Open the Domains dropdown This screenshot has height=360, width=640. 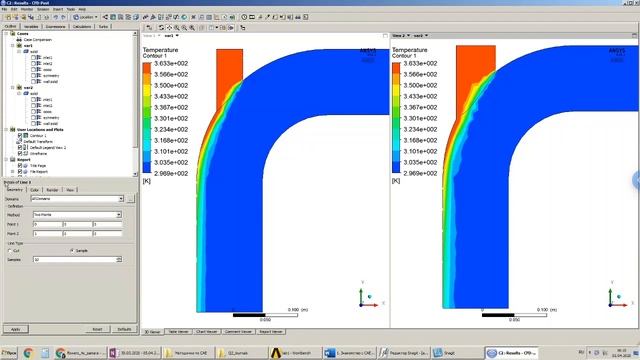click(x=121, y=199)
